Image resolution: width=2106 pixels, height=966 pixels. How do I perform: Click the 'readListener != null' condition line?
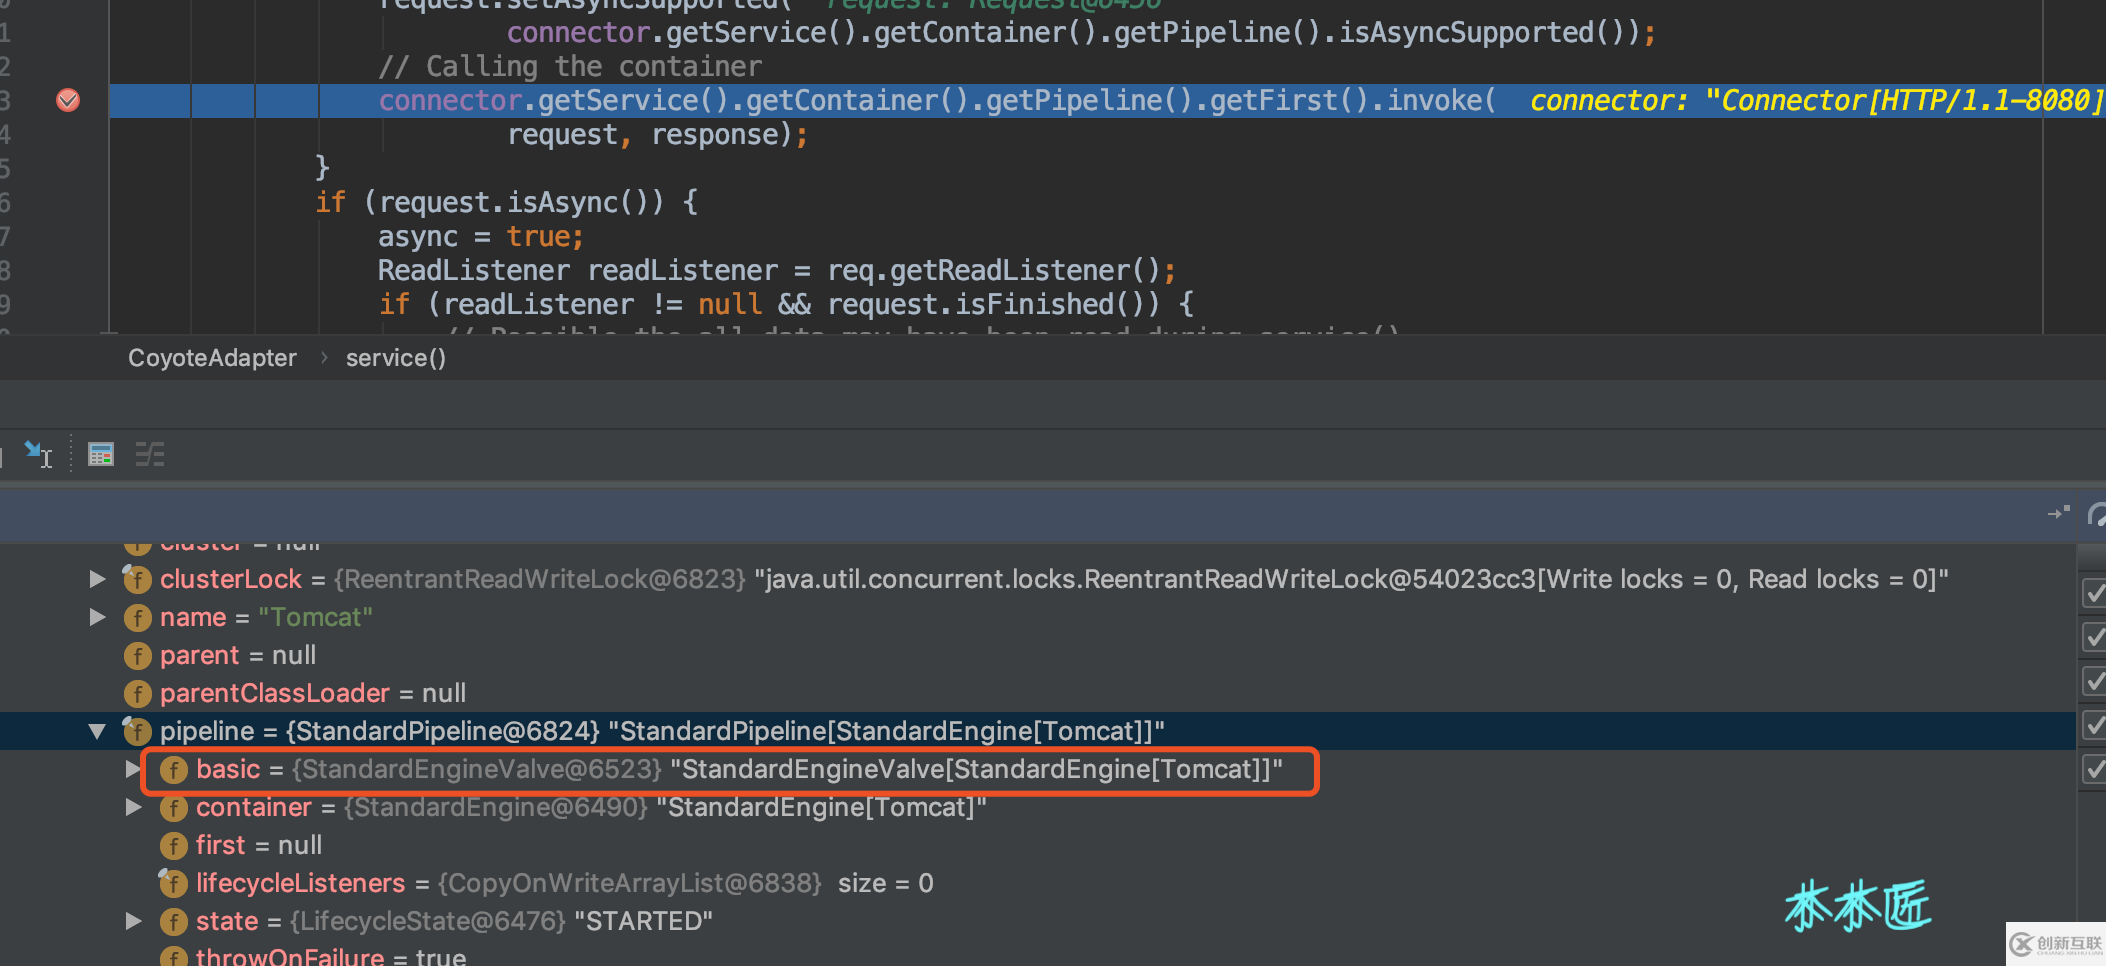click(x=786, y=304)
